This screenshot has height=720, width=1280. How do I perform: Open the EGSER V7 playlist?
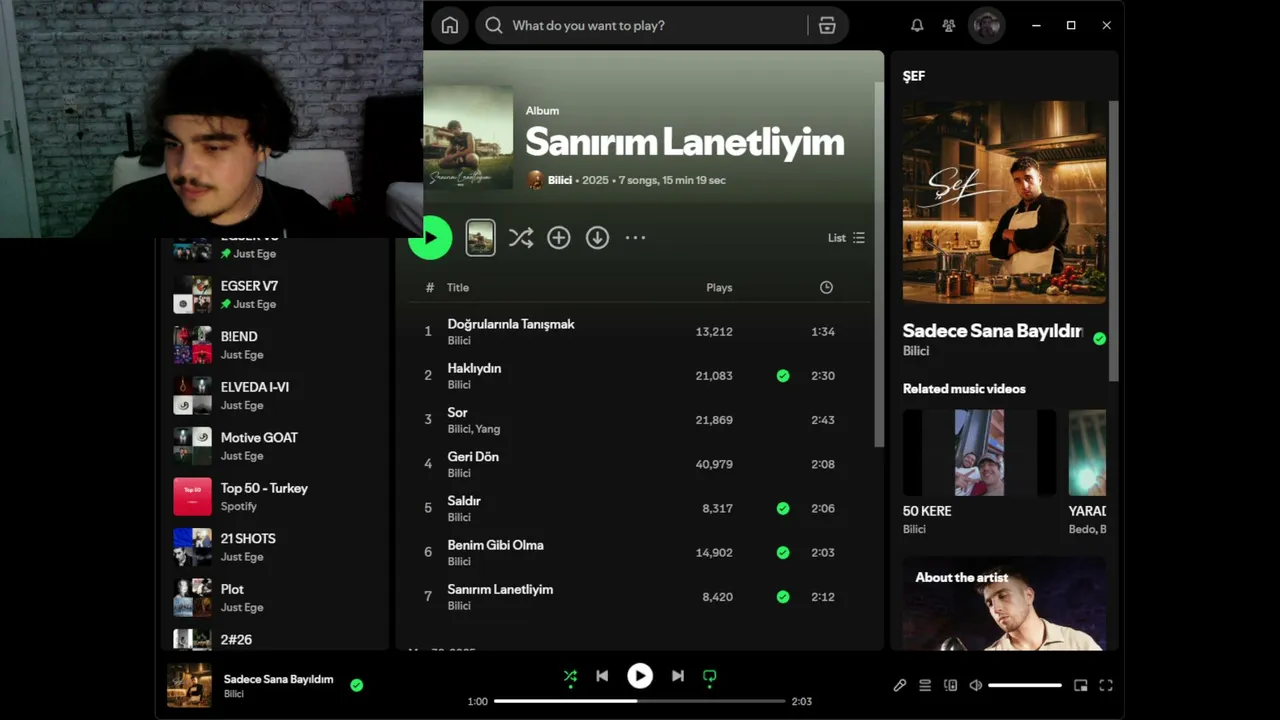275,294
